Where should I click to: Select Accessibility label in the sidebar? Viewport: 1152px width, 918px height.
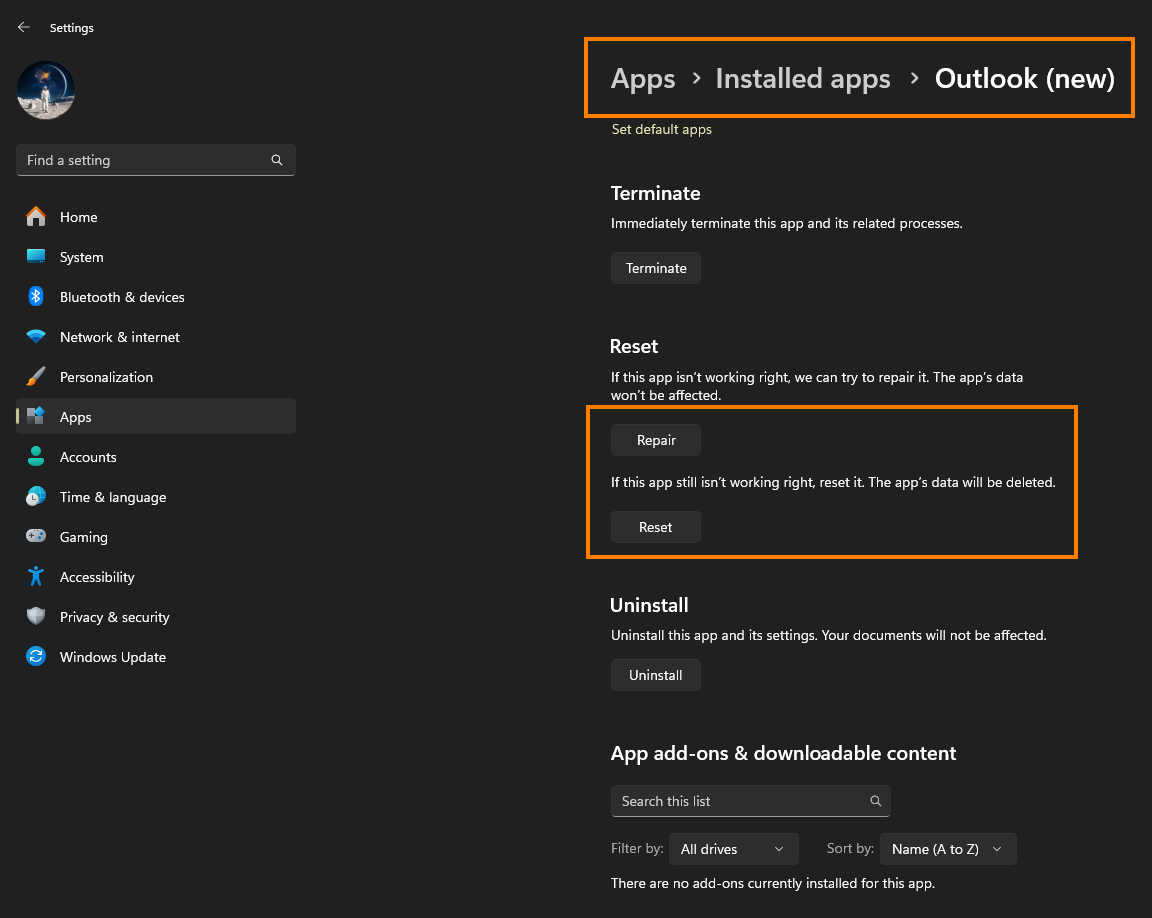pos(97,577)
